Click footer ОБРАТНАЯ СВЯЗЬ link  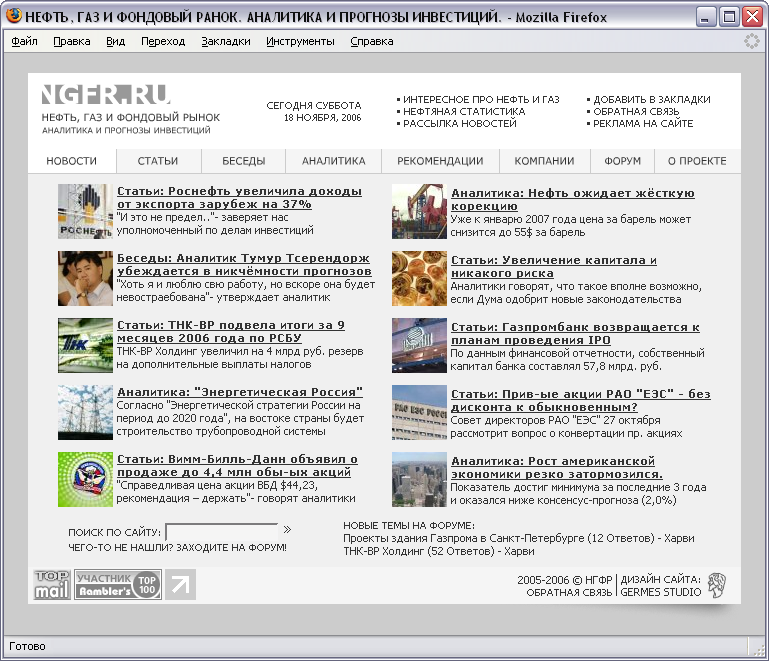[x=569, y=592]
